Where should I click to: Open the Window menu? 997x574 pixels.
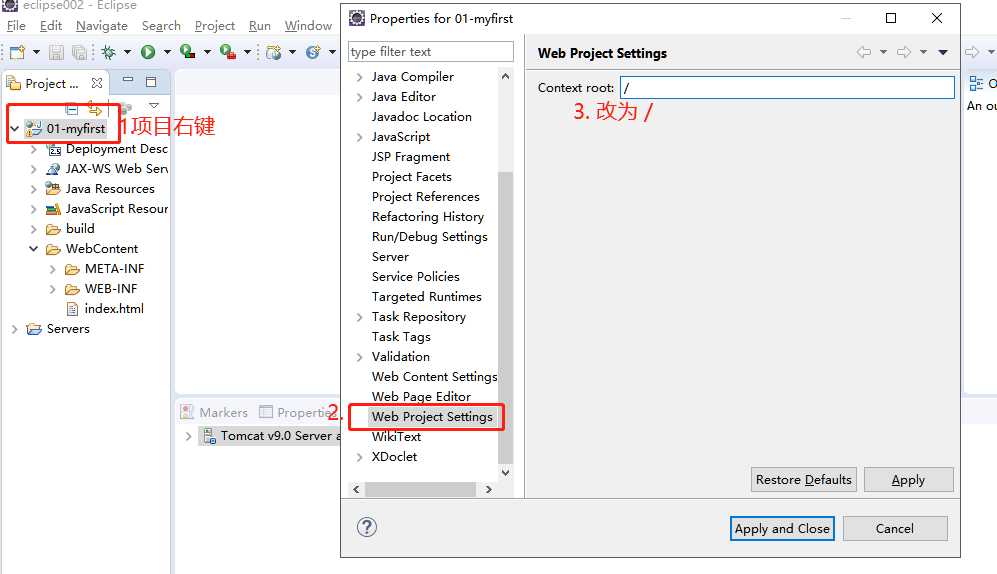(308, 26)
